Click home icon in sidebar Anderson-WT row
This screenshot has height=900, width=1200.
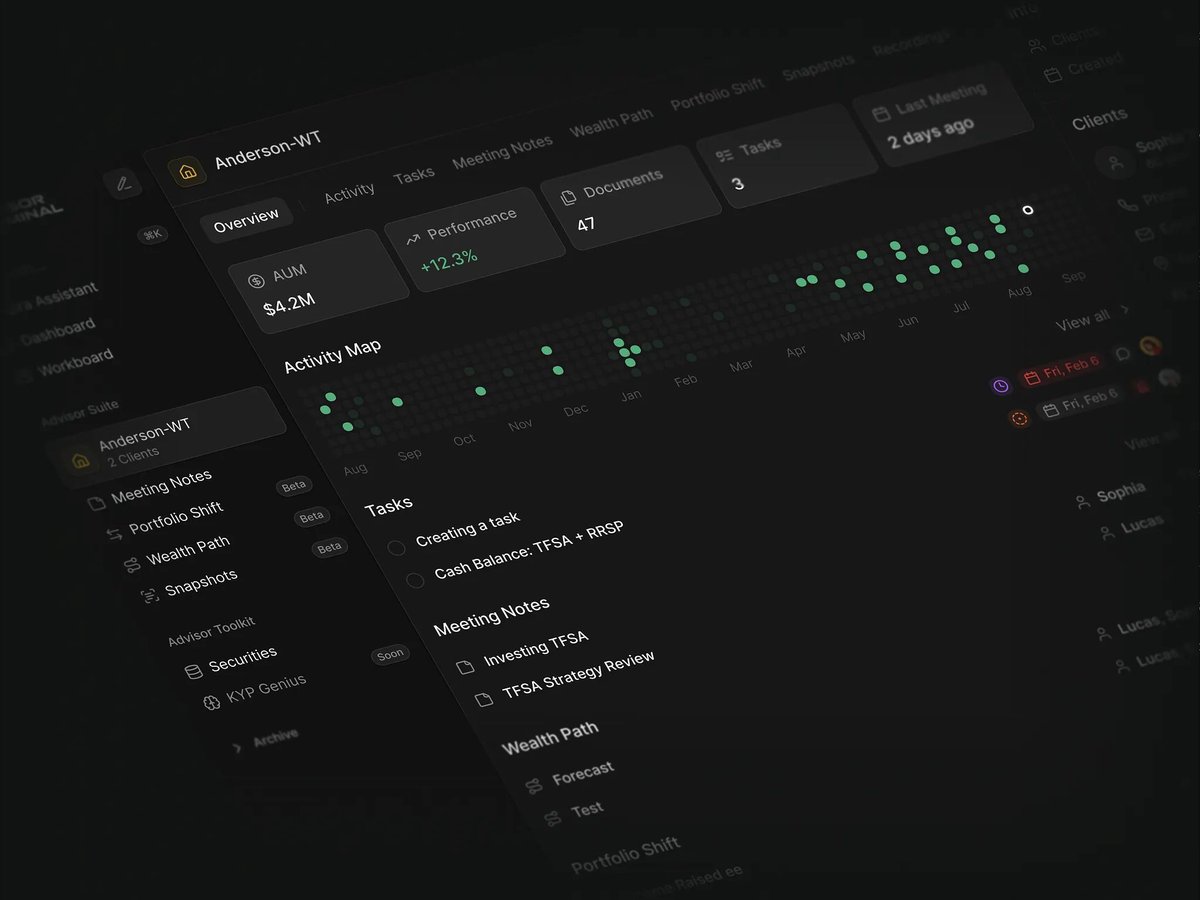click(x=81, y=460)
